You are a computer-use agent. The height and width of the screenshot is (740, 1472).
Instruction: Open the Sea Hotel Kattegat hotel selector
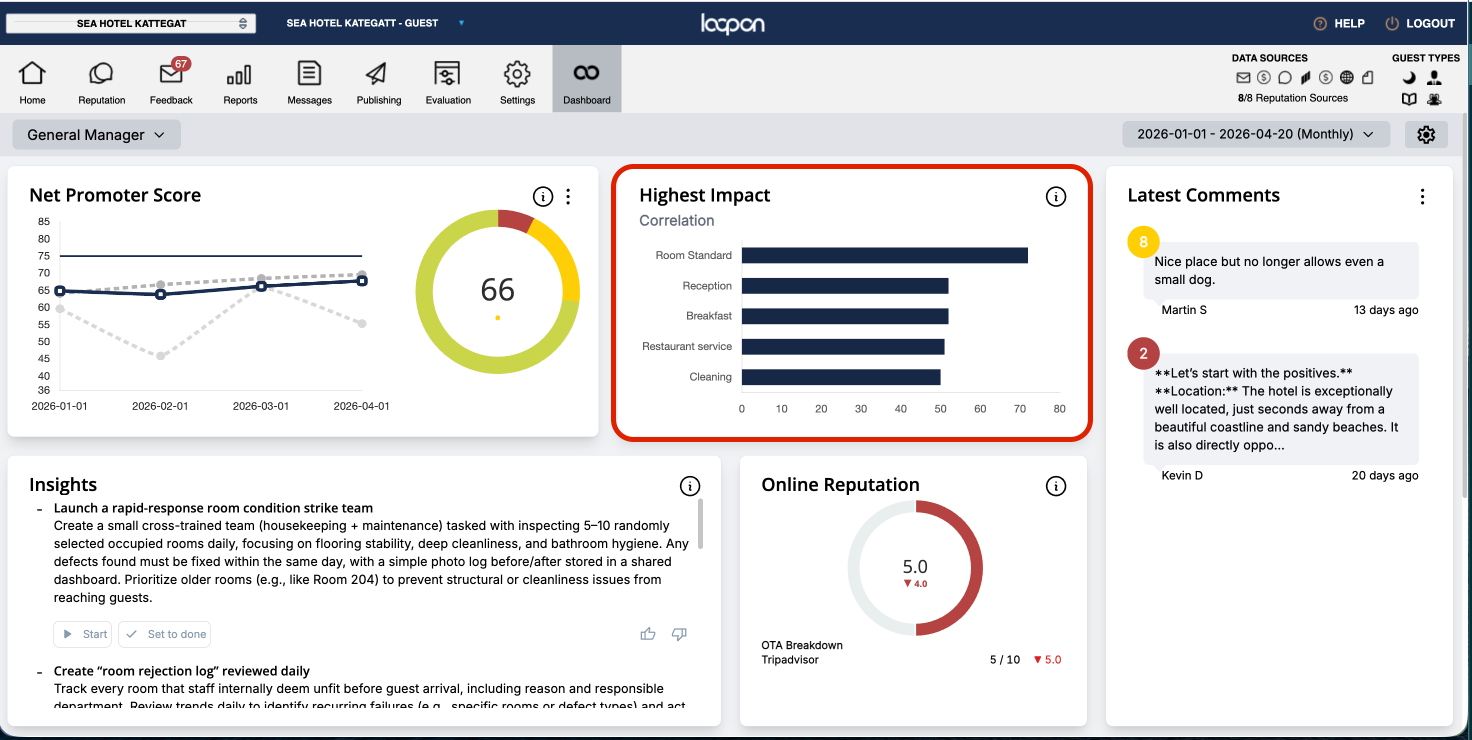pos(131,23)
